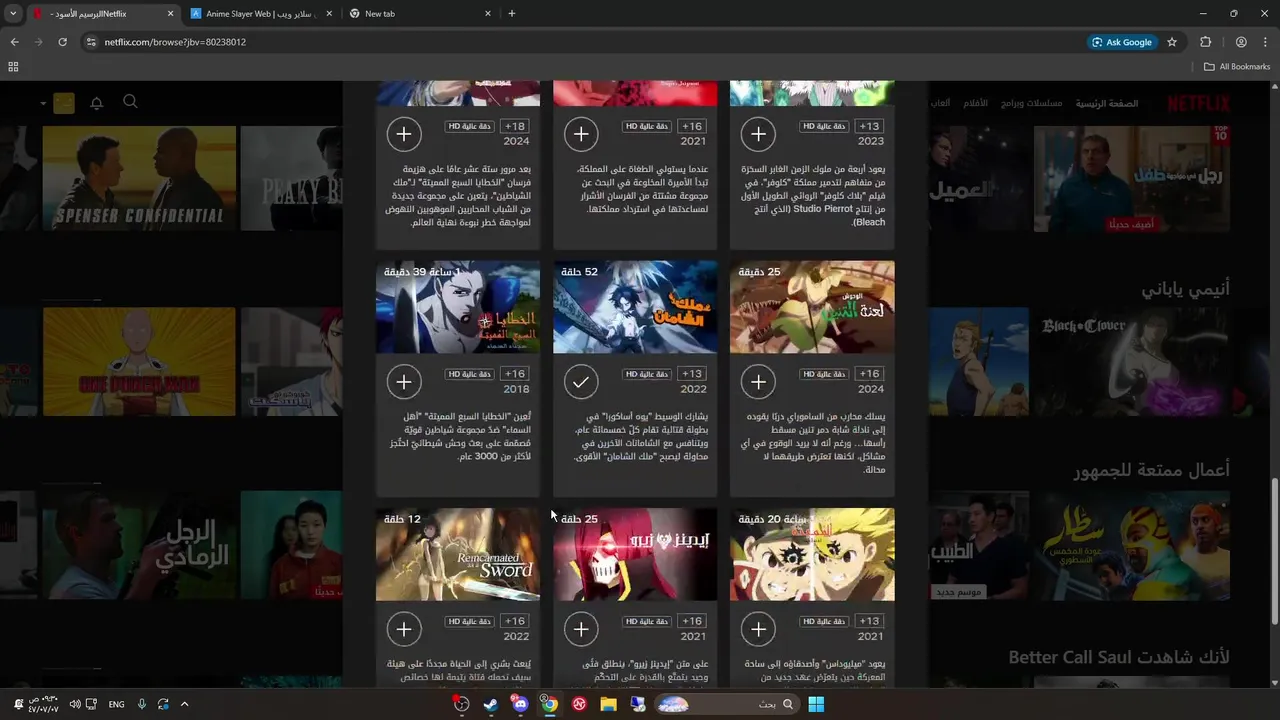
Task: Open Discord from the taskbar
Action: tap(520, 704)
